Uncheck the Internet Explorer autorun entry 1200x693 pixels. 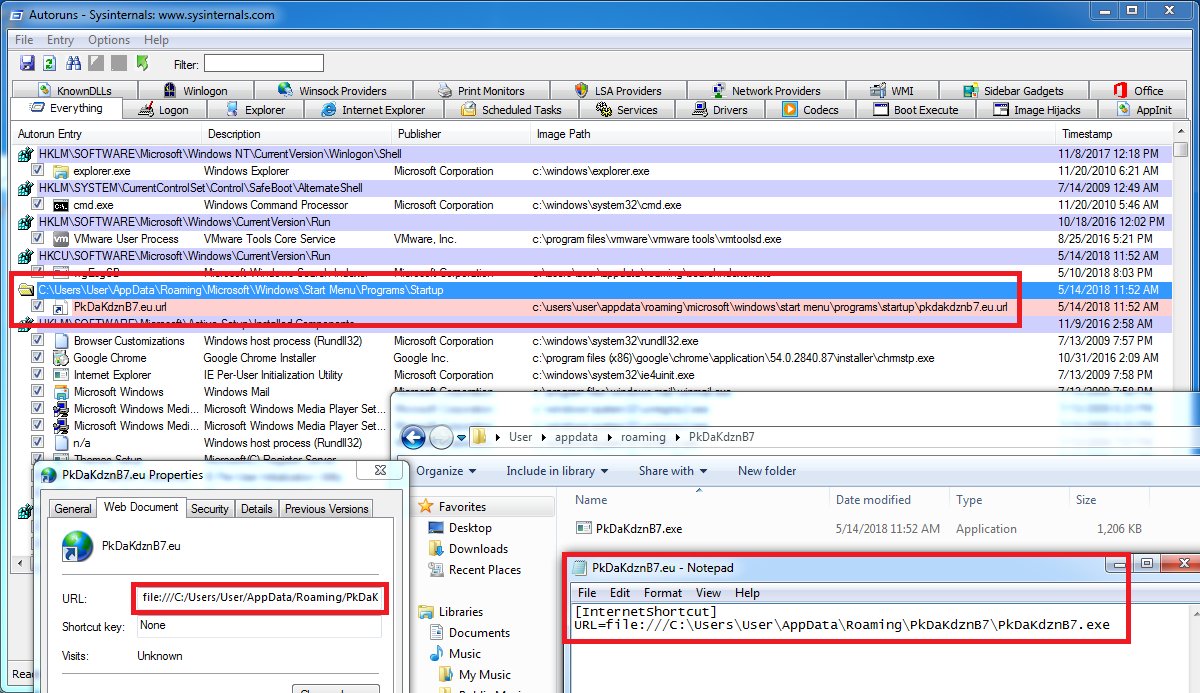(x=38, y=375)
